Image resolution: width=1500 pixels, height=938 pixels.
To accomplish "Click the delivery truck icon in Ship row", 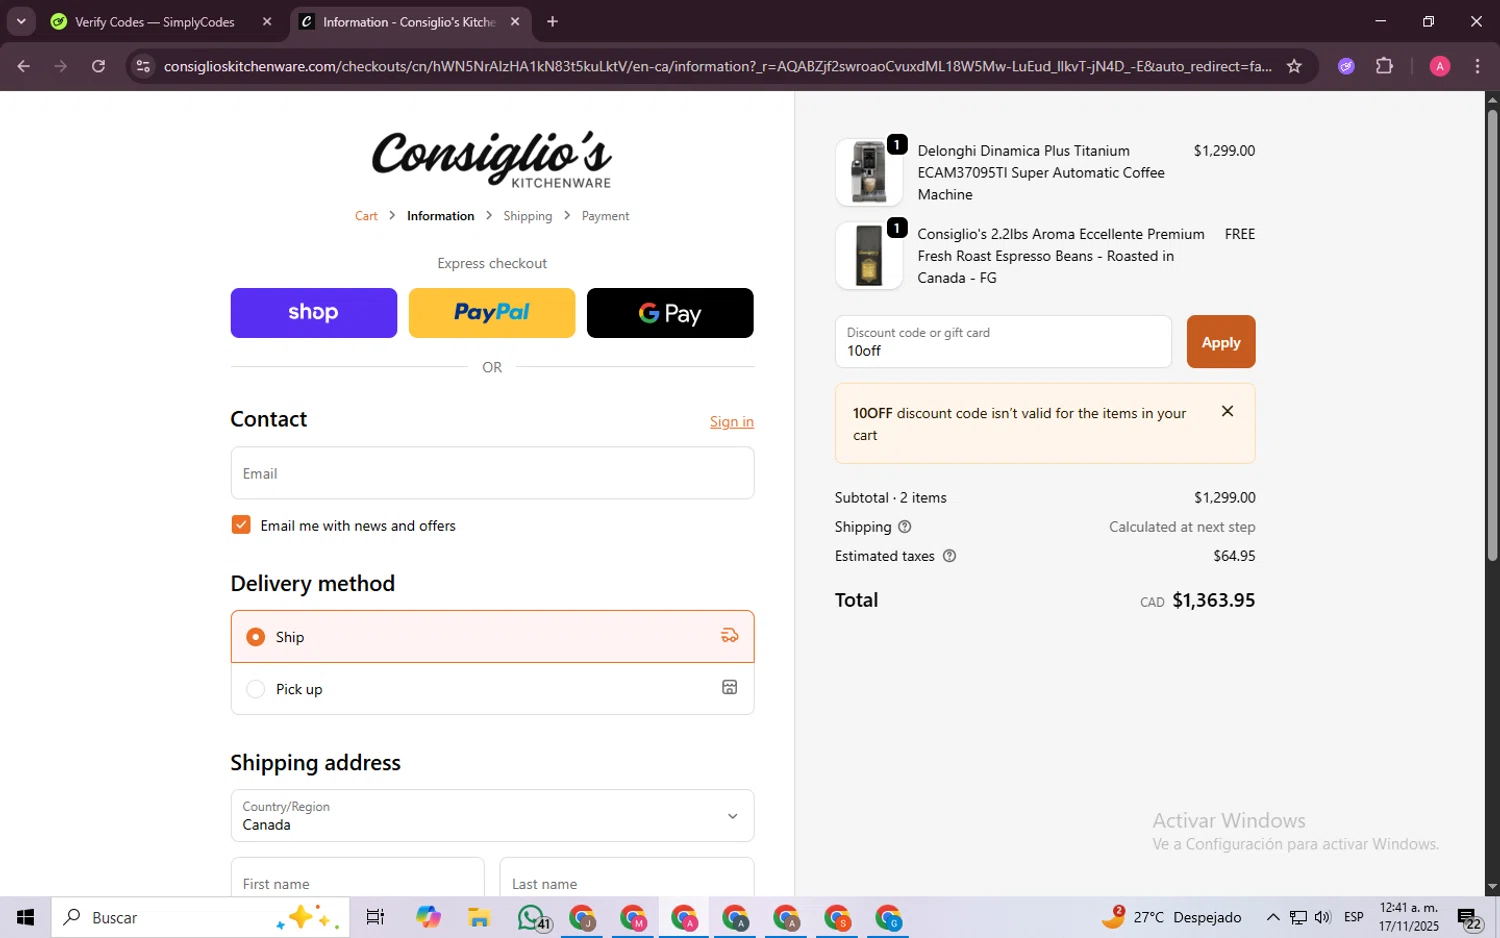I will (730, 636).
